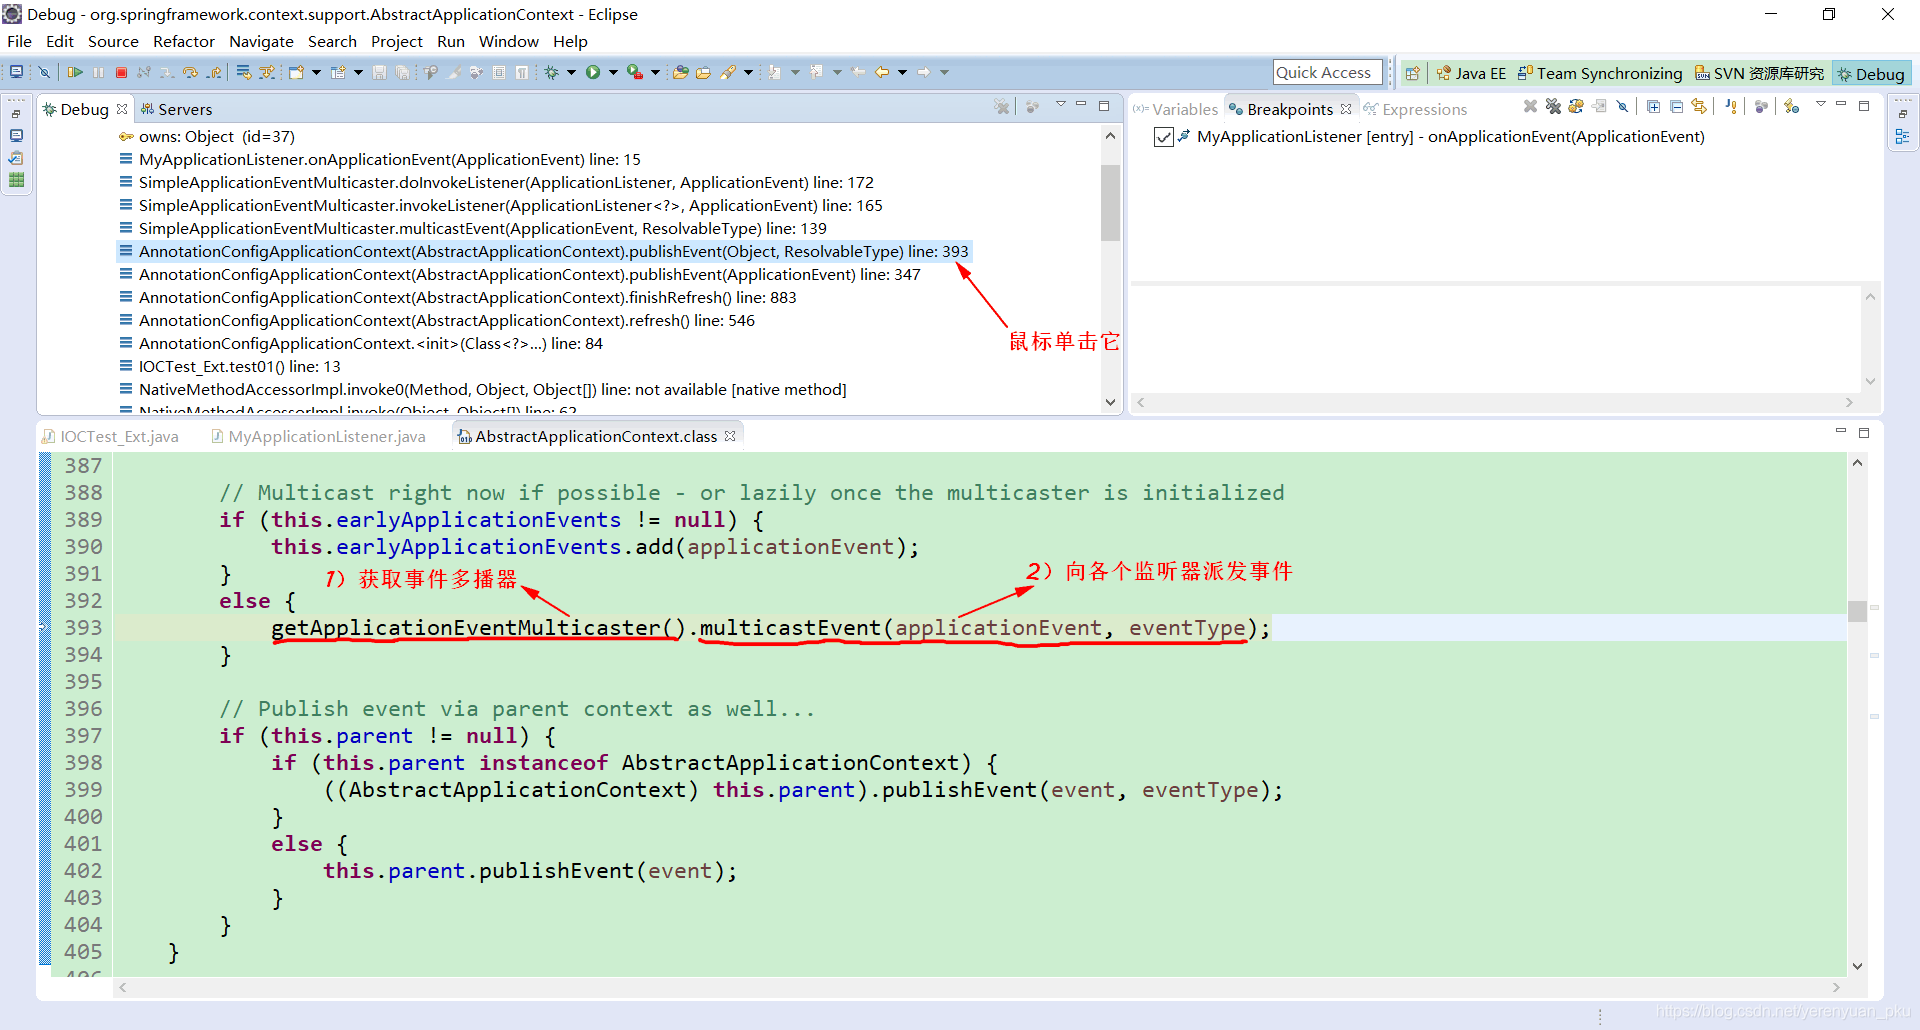Click the Drop to Frame icon
1920x1030 pixels.
coord(244,72)
